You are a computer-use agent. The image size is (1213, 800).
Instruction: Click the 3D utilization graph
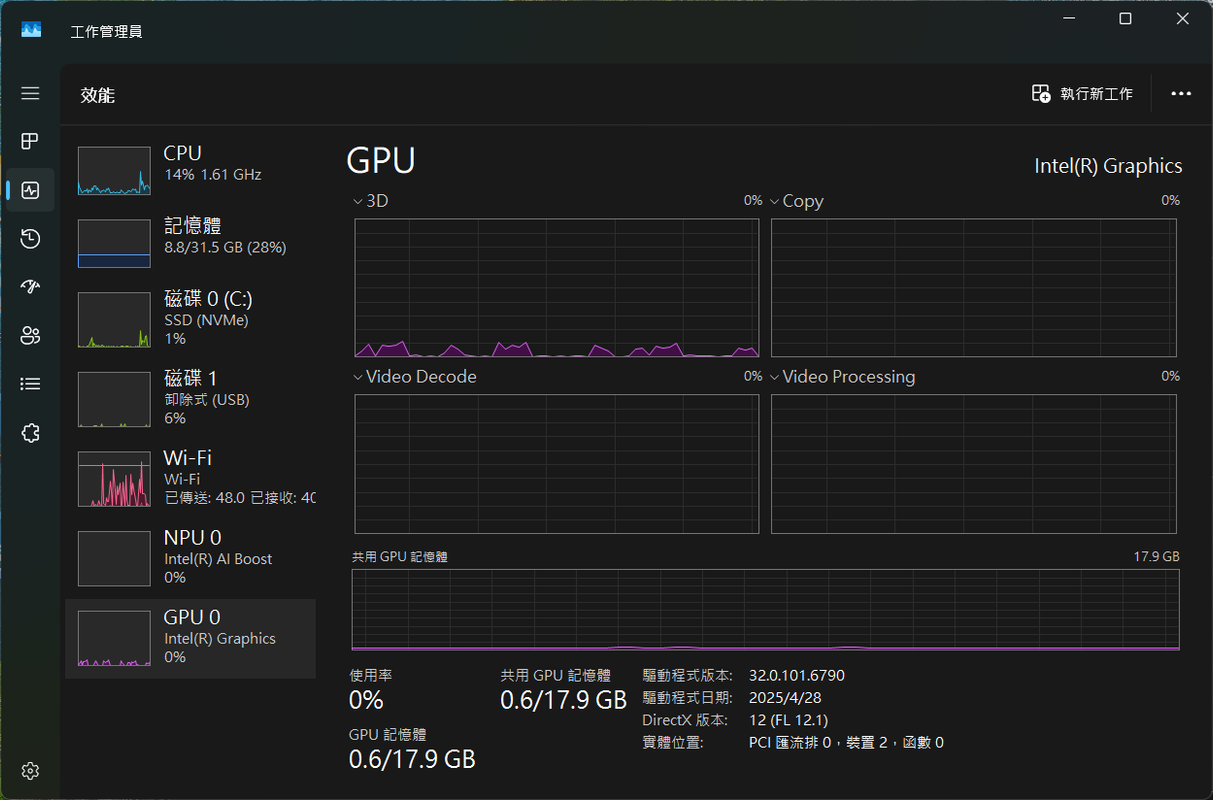coord(557,288)
